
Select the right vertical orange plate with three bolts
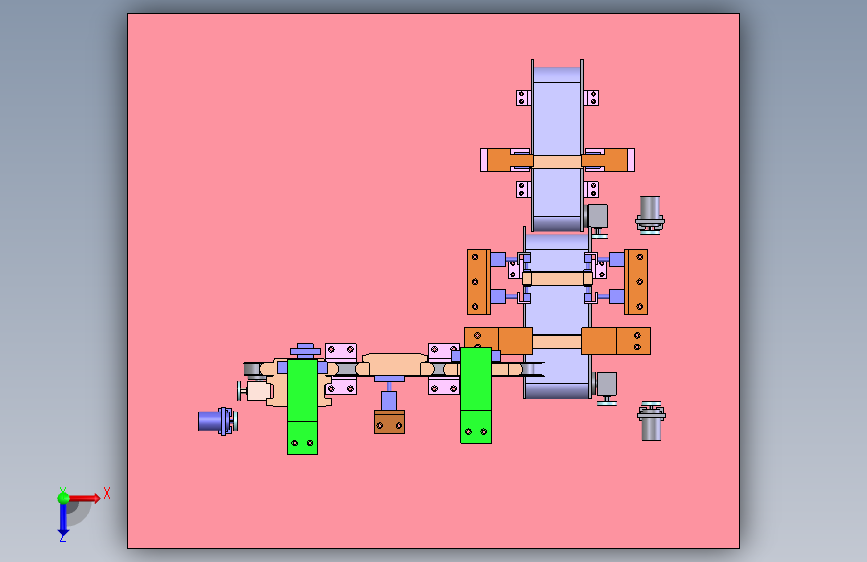click(x=636, y=282)
